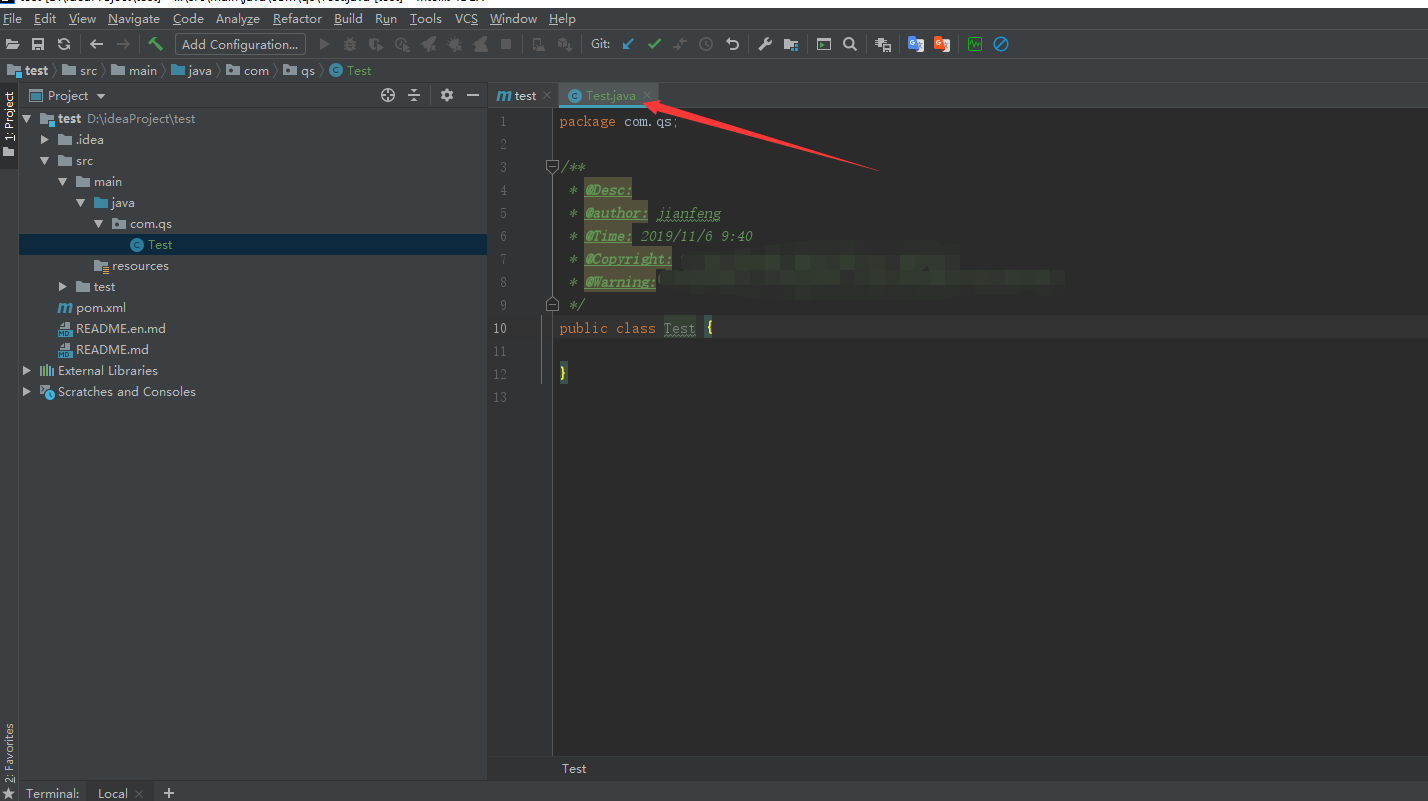Expand the test folder under src
Image resolution: width=1428 pixels, height=801 pixels.
[x=63, y=286]
